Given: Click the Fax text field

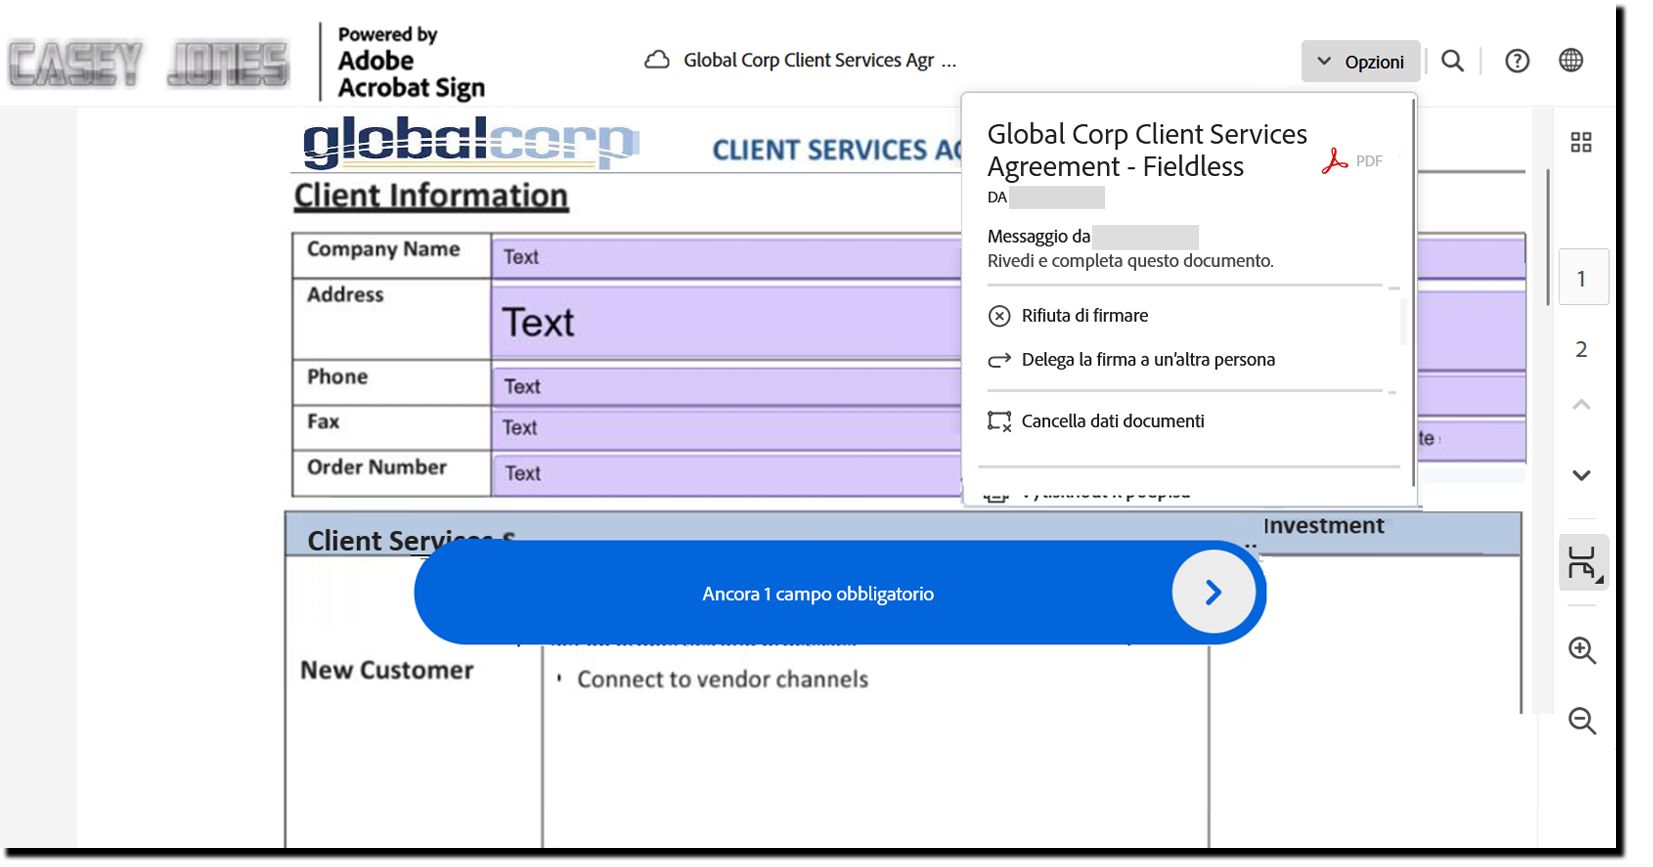Looking at the screenshot, I should coord(726,428).
